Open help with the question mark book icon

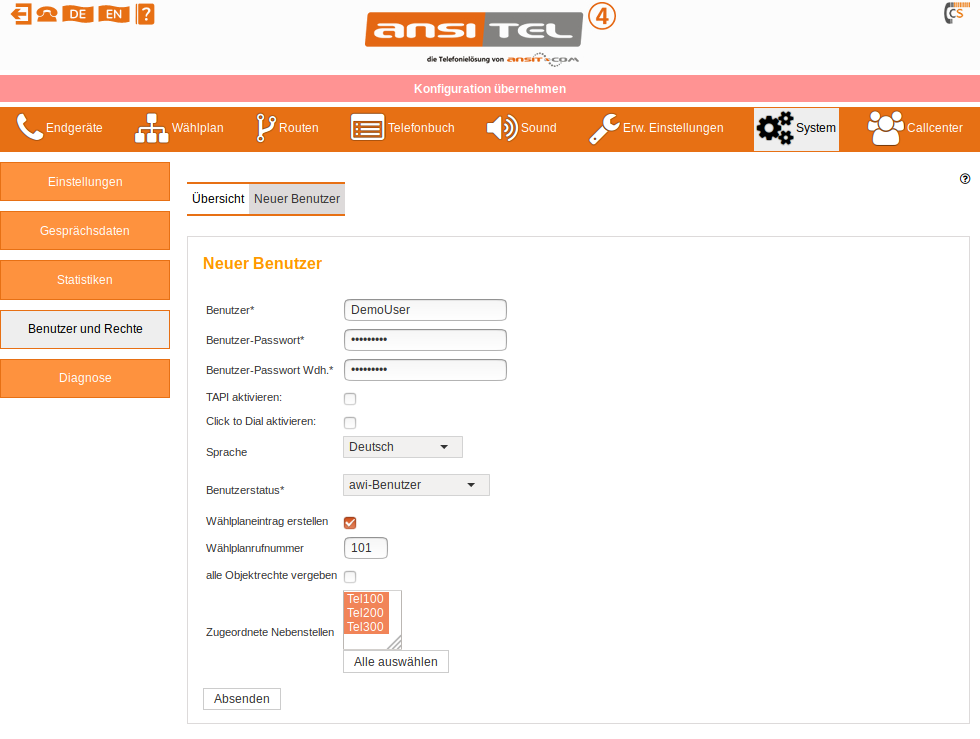(x=145, y=14)
